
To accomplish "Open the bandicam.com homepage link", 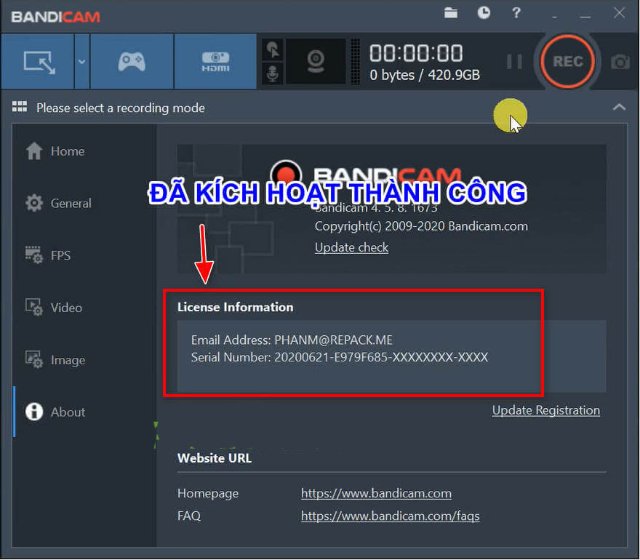I will pos(376,493).
